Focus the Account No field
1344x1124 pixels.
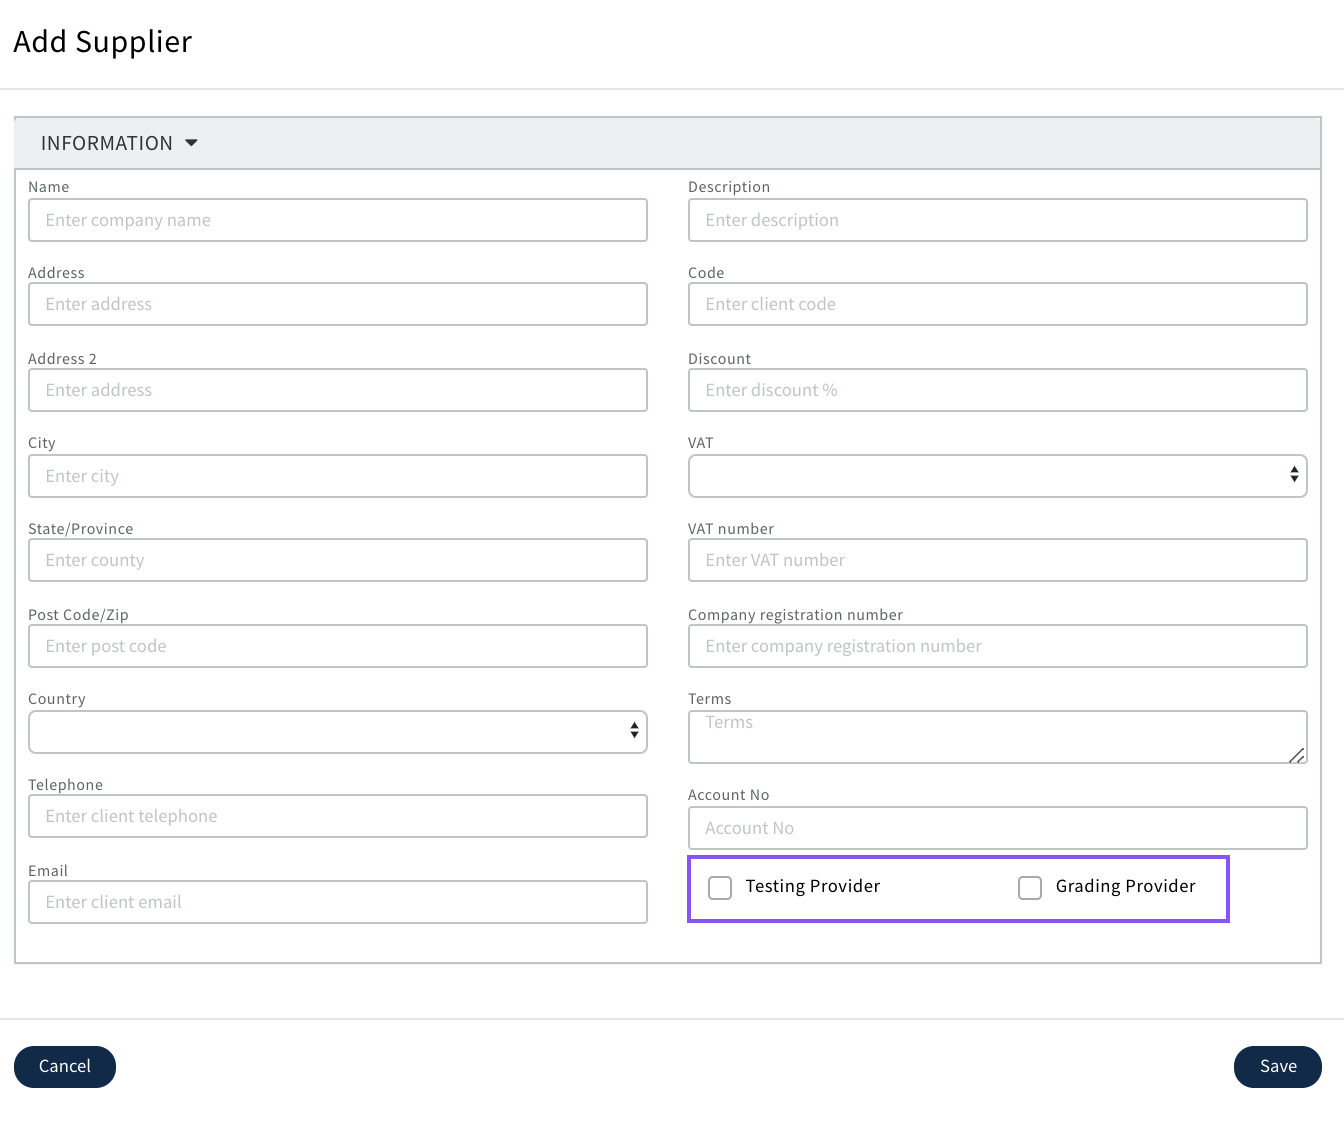click(997, 828)
